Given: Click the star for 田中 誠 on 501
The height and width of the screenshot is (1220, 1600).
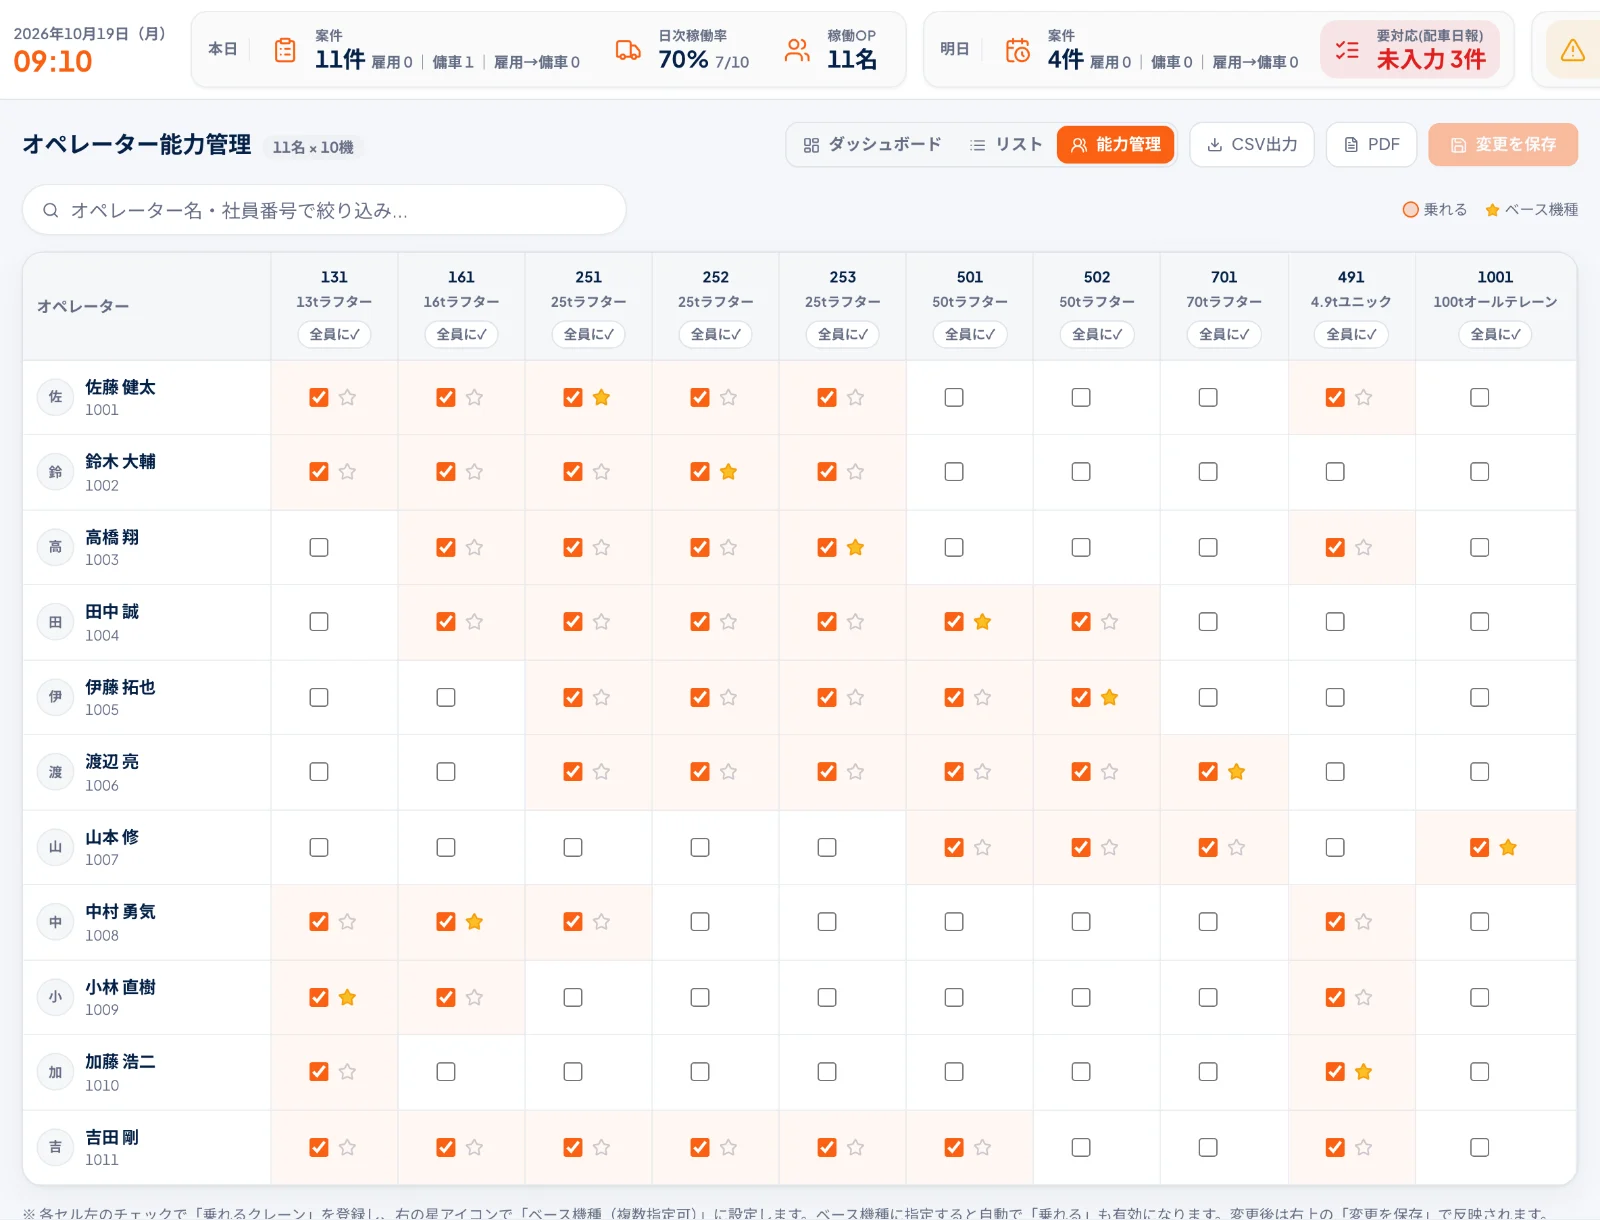Looking at the screenshot, I should click(982, 622).
